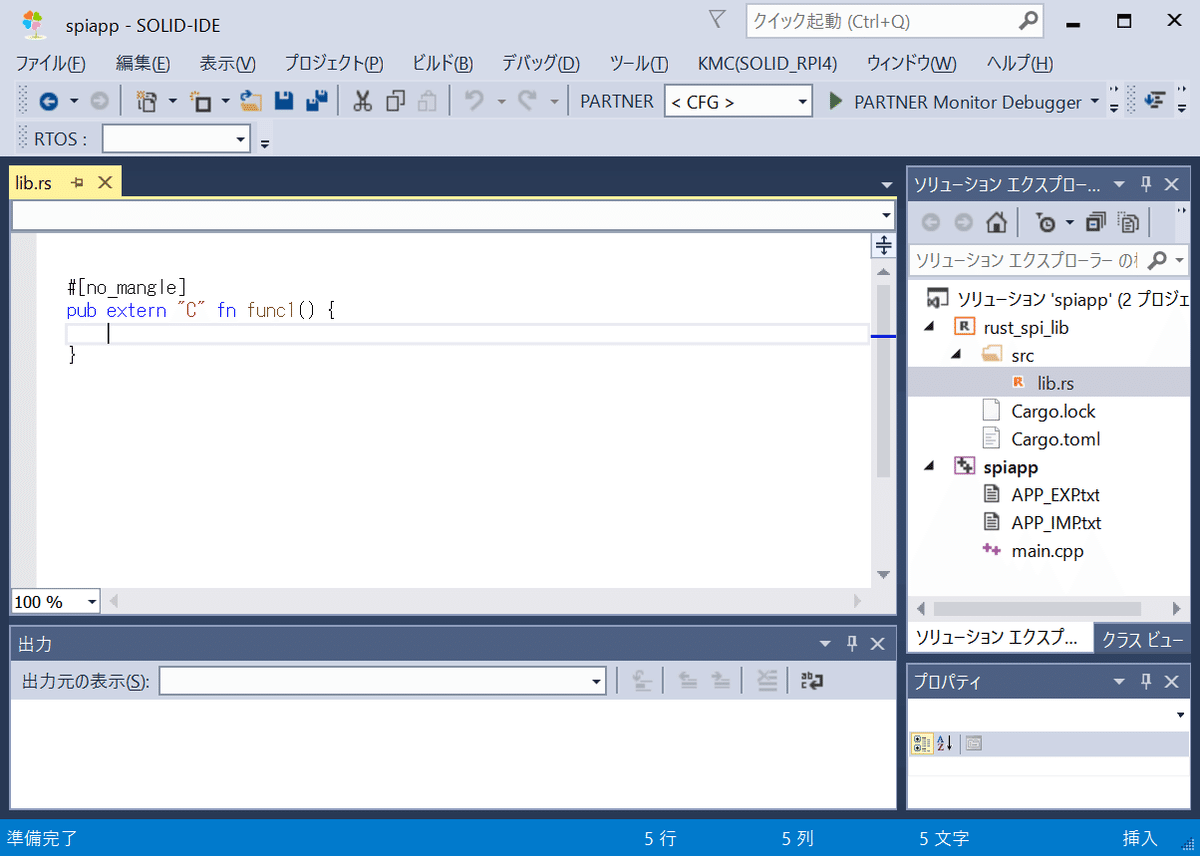Close the output panel
Viewport: 1200px width, 856px height.
click(877, 644)
